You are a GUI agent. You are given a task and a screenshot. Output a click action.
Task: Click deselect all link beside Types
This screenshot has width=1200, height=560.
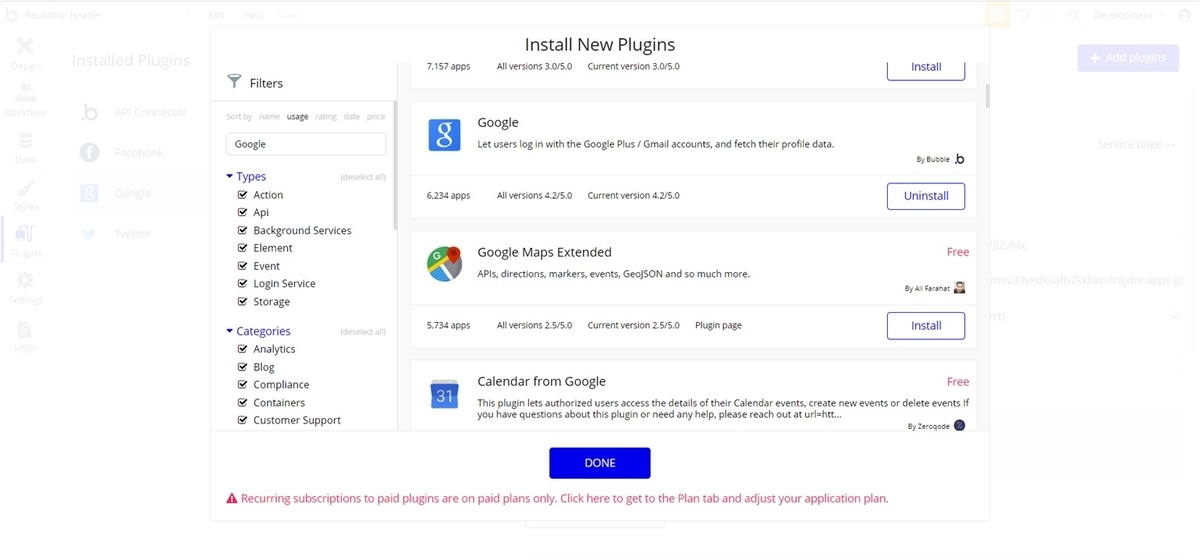coord(363,177)
